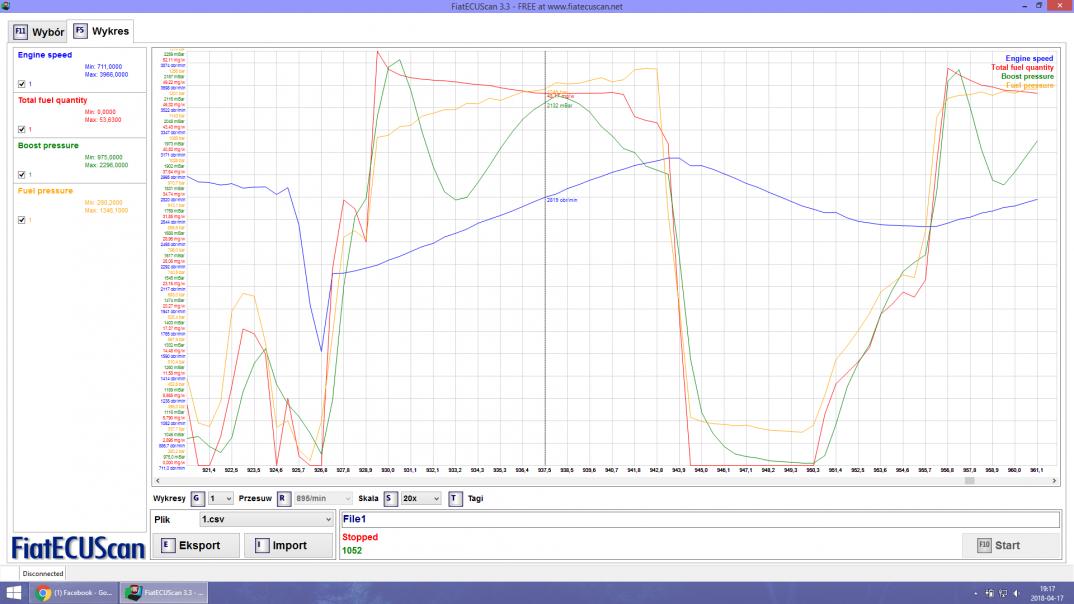
Task: Open Google Chrome from the taskbar
Action: 44,593
